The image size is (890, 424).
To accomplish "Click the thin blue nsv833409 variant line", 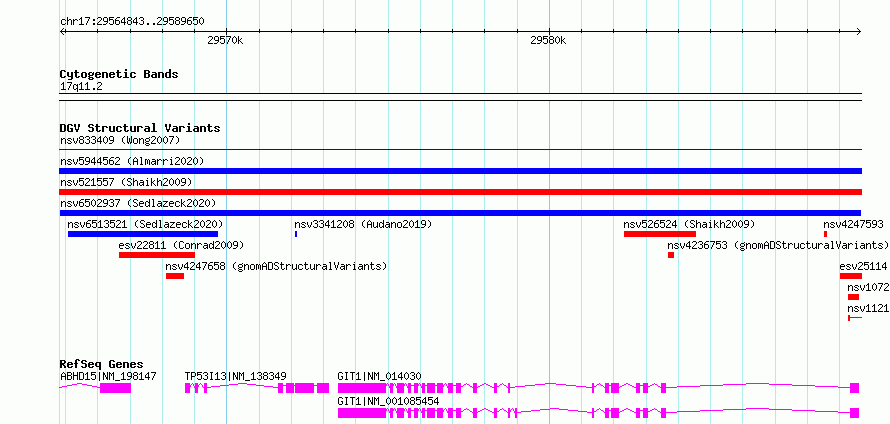I will point(460,150).
